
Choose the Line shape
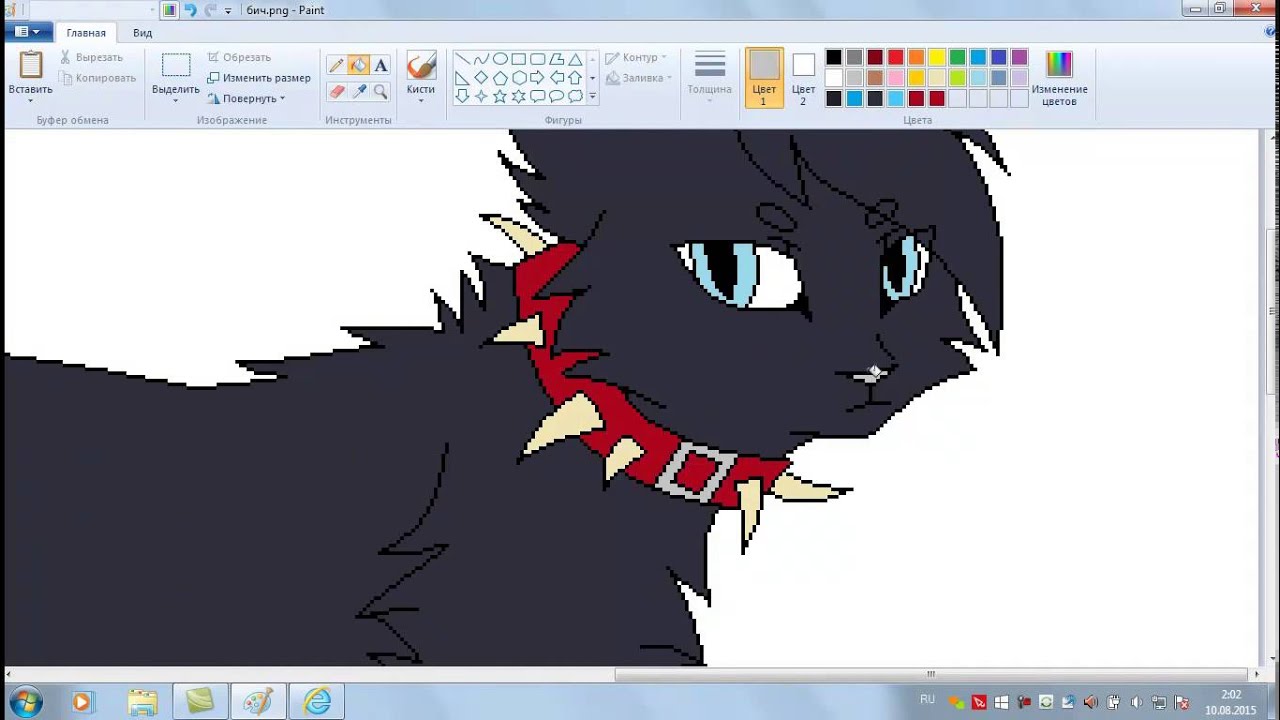coord(462,59)
